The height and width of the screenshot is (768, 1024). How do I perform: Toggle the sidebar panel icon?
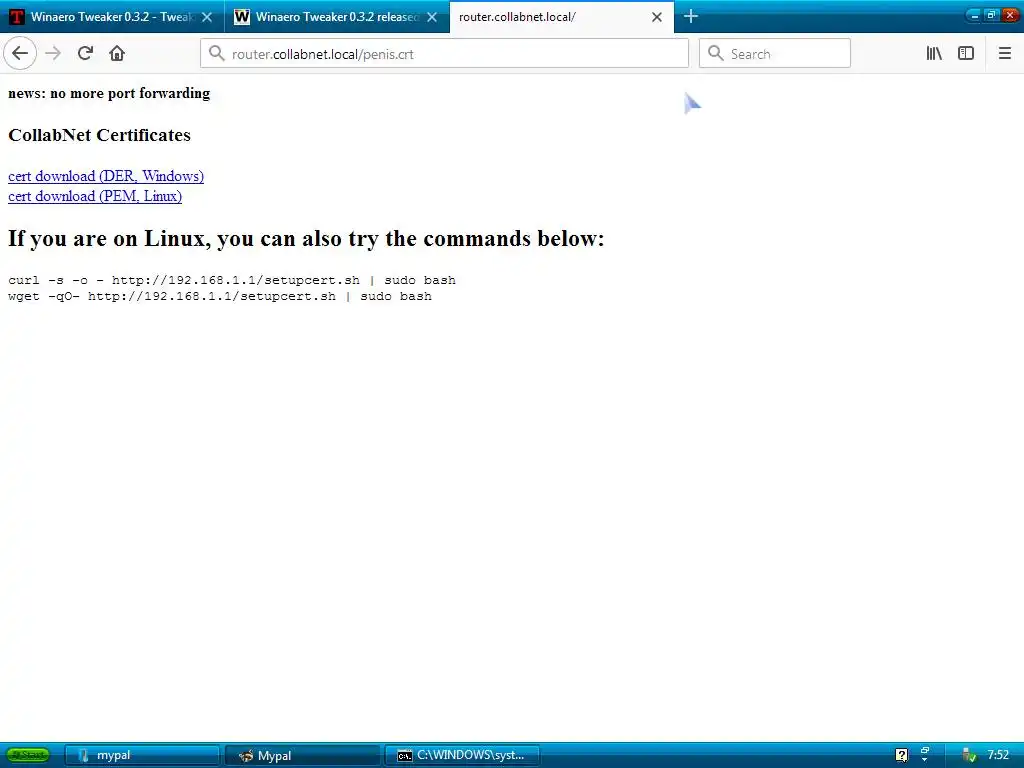966,54
